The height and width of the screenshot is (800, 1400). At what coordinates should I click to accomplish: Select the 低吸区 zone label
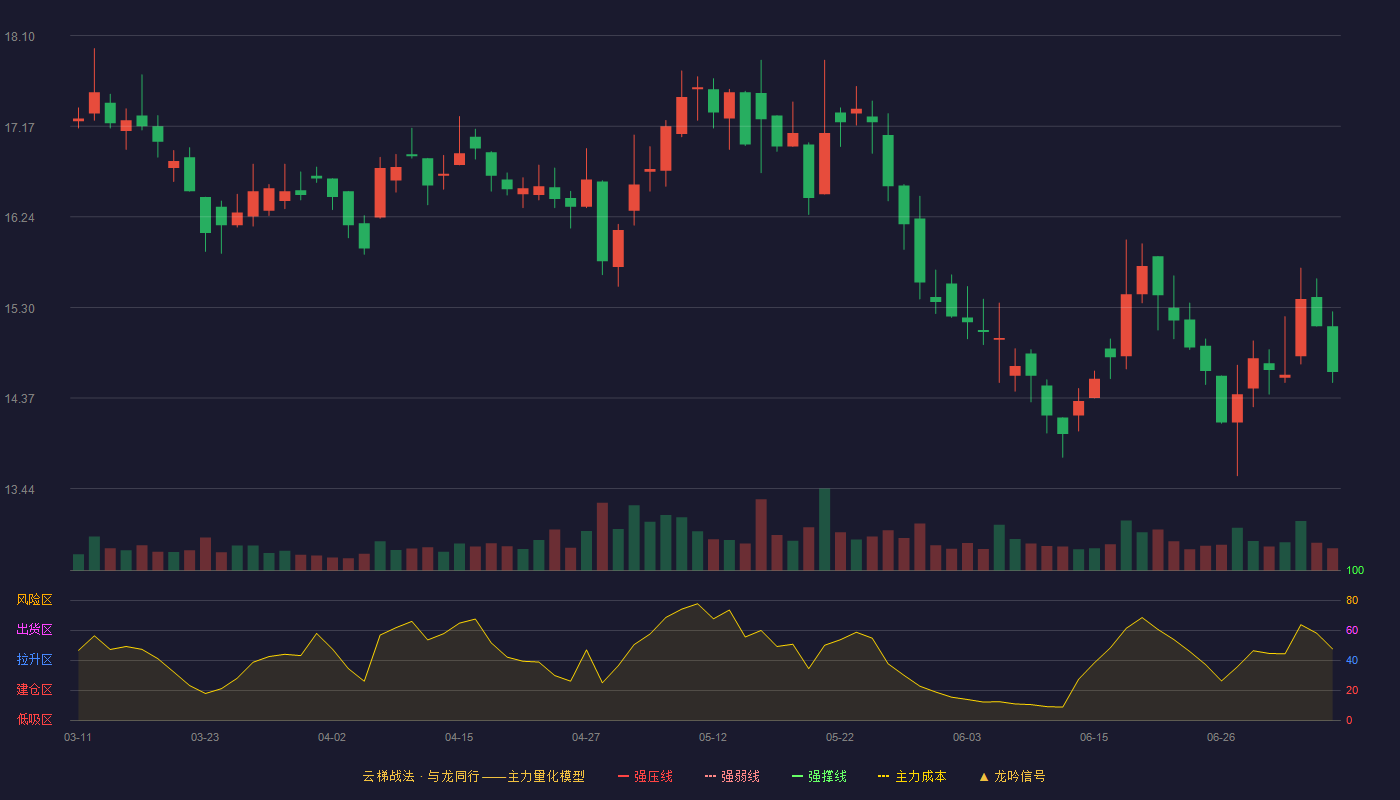tap(34, 719)
